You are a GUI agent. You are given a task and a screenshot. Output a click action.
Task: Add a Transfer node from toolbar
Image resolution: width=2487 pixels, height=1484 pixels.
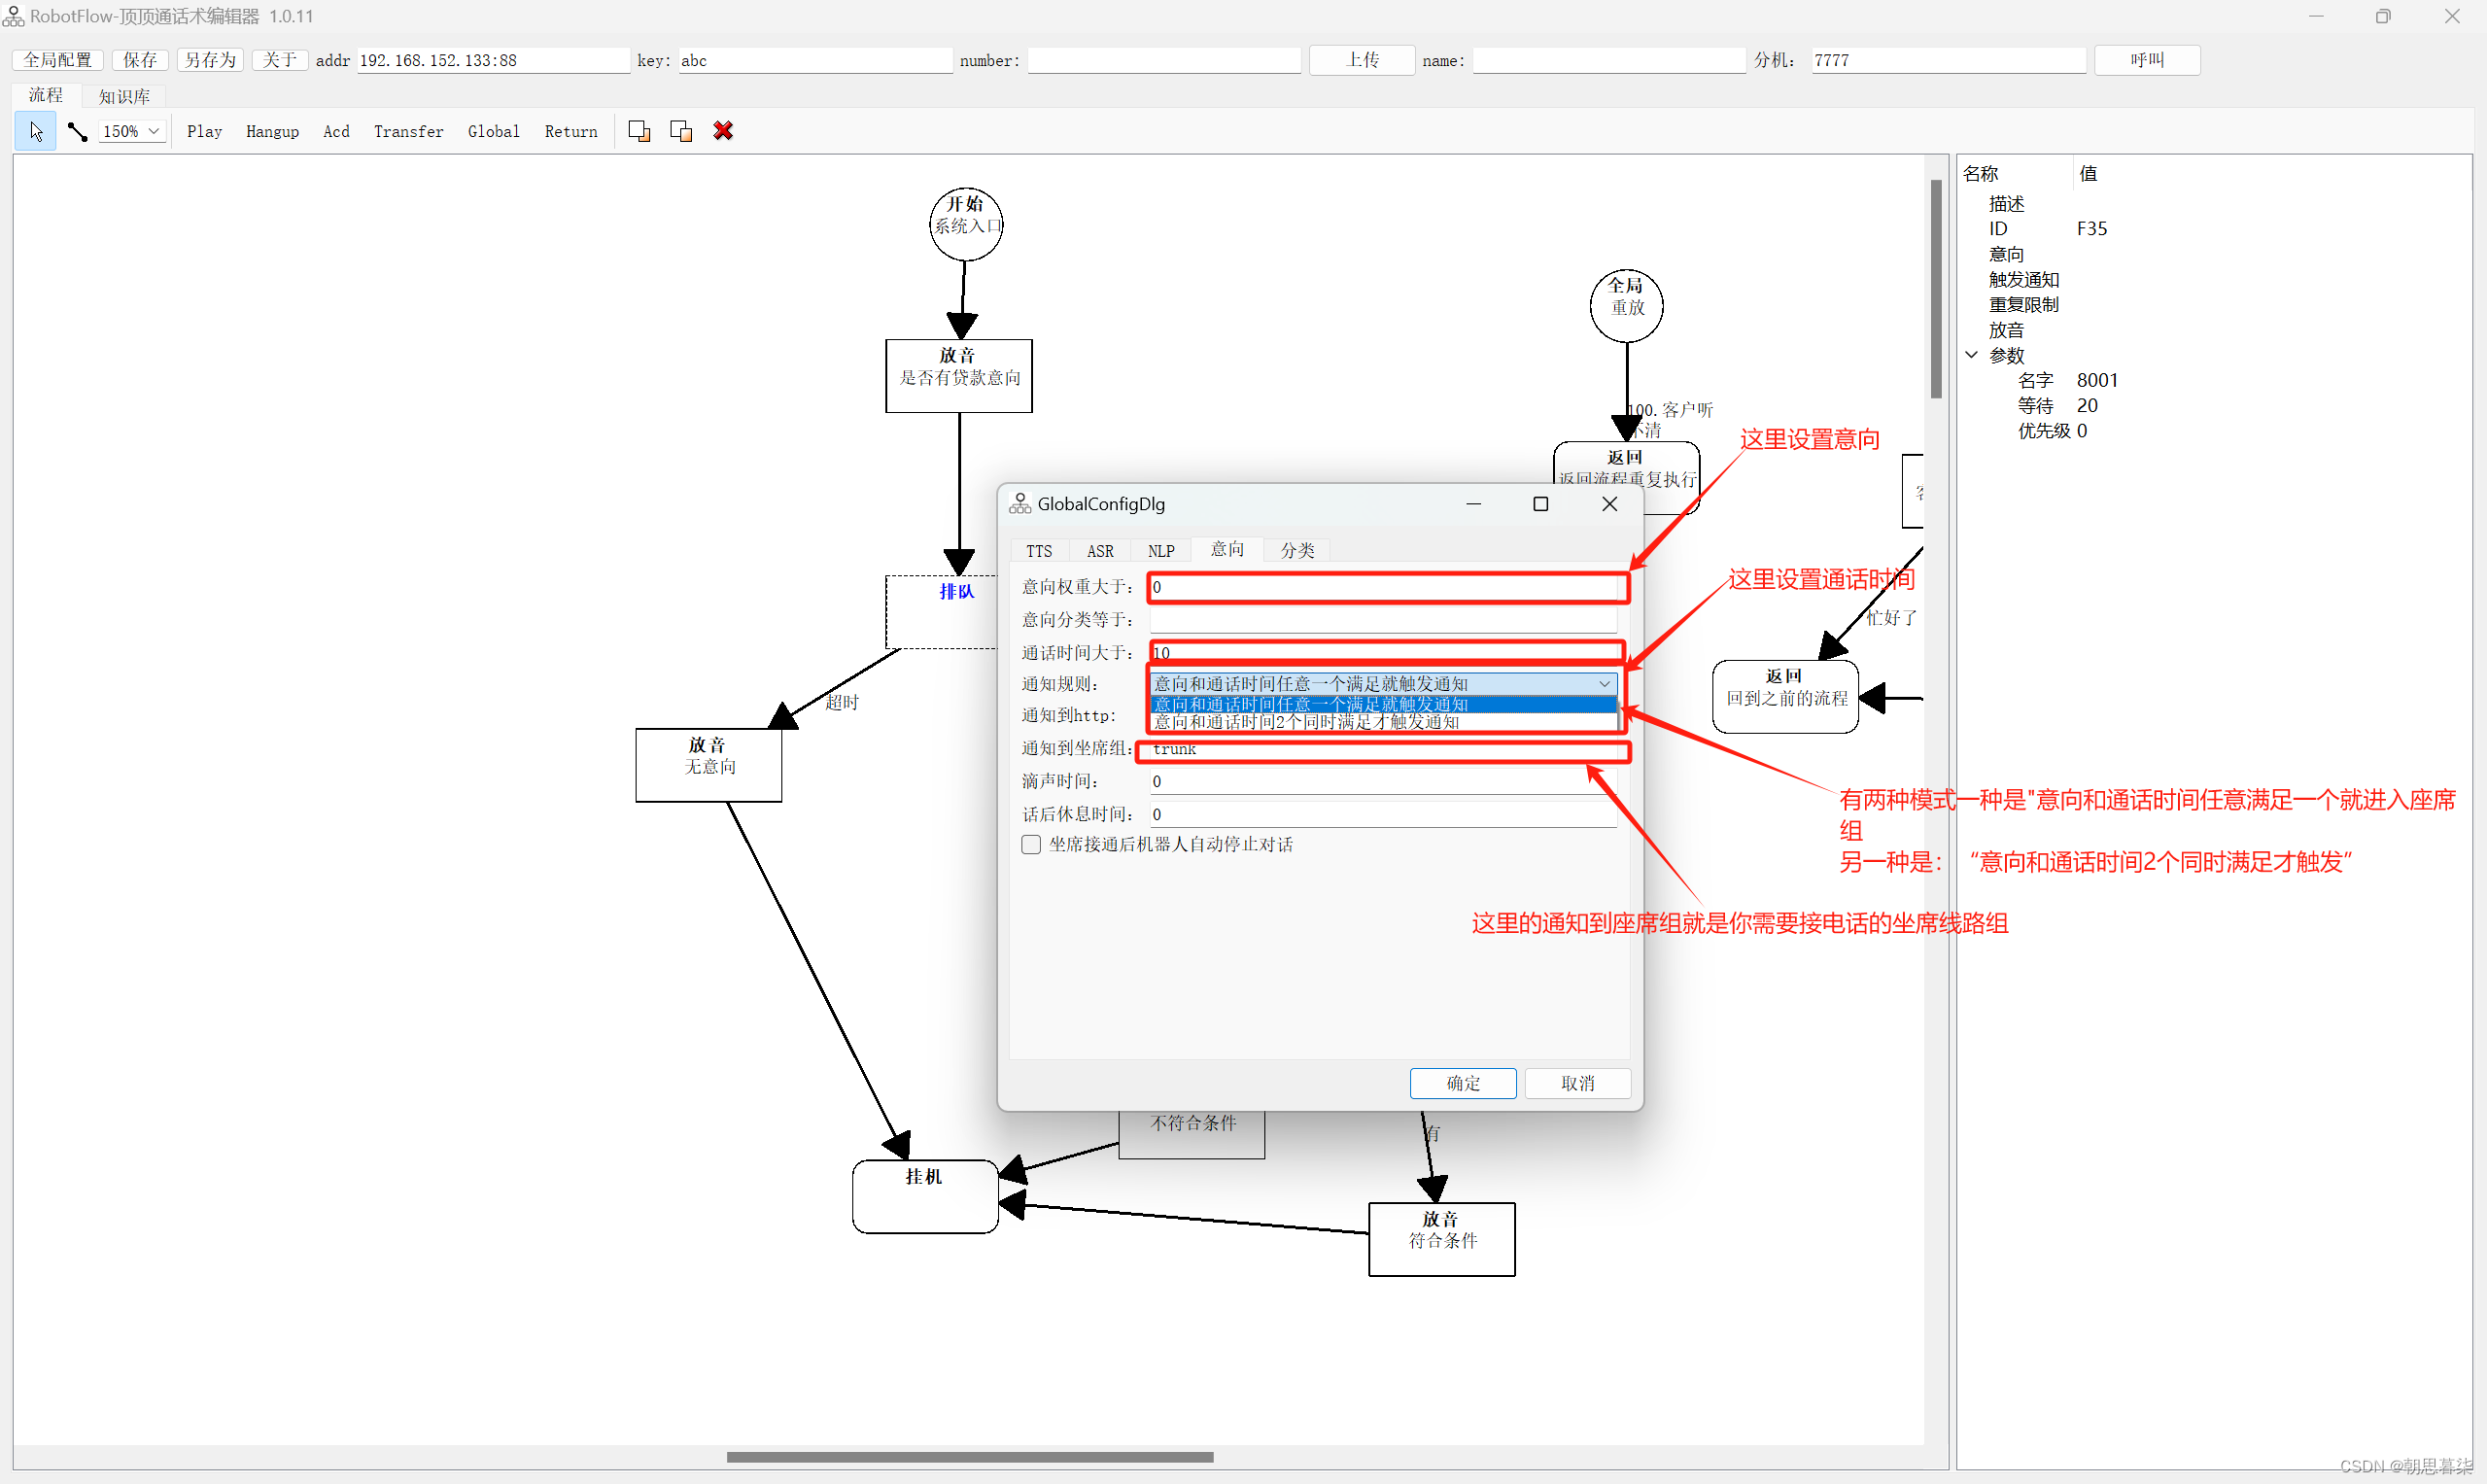click(x=408, y=131)
